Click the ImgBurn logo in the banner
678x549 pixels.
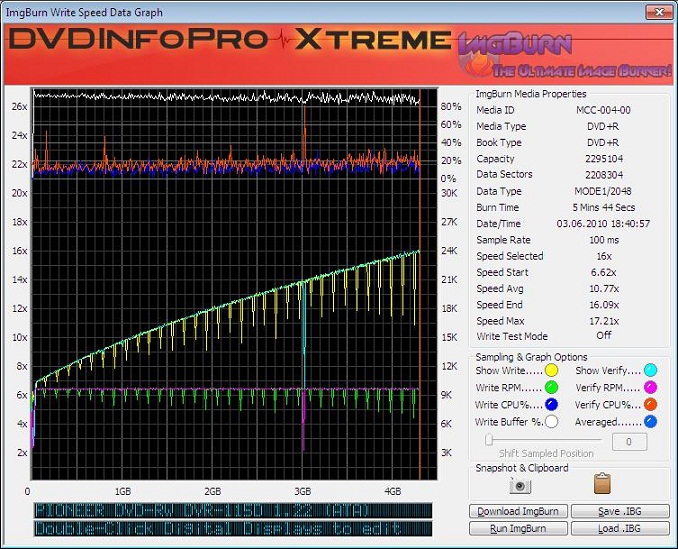(x=516, y=45)
